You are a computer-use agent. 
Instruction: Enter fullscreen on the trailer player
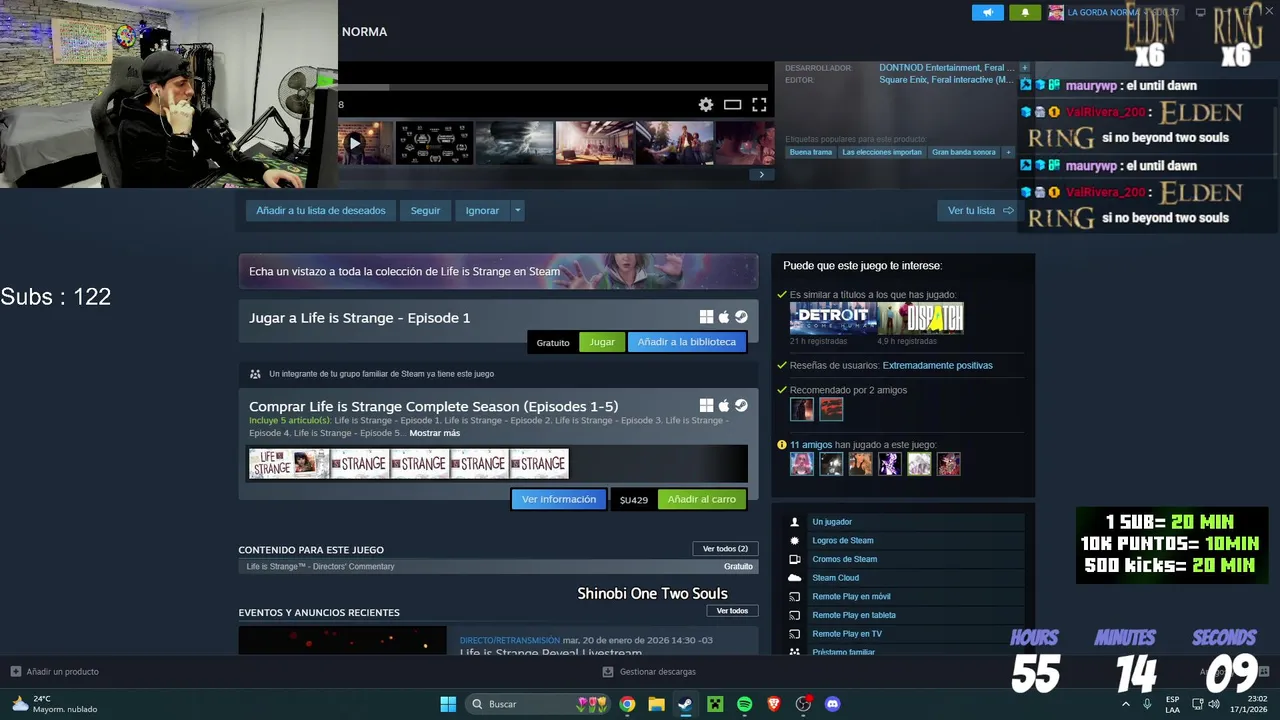tap(759, 105)
